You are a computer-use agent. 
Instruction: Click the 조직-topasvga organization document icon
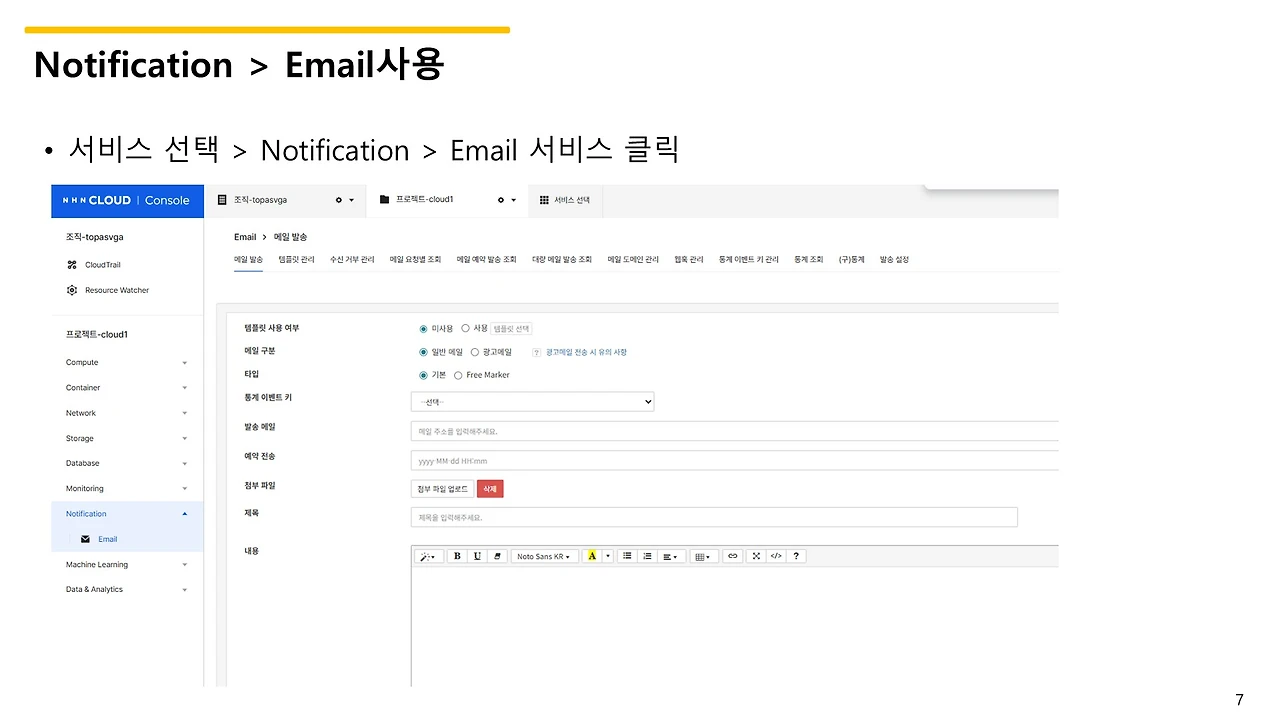(223, 200)
